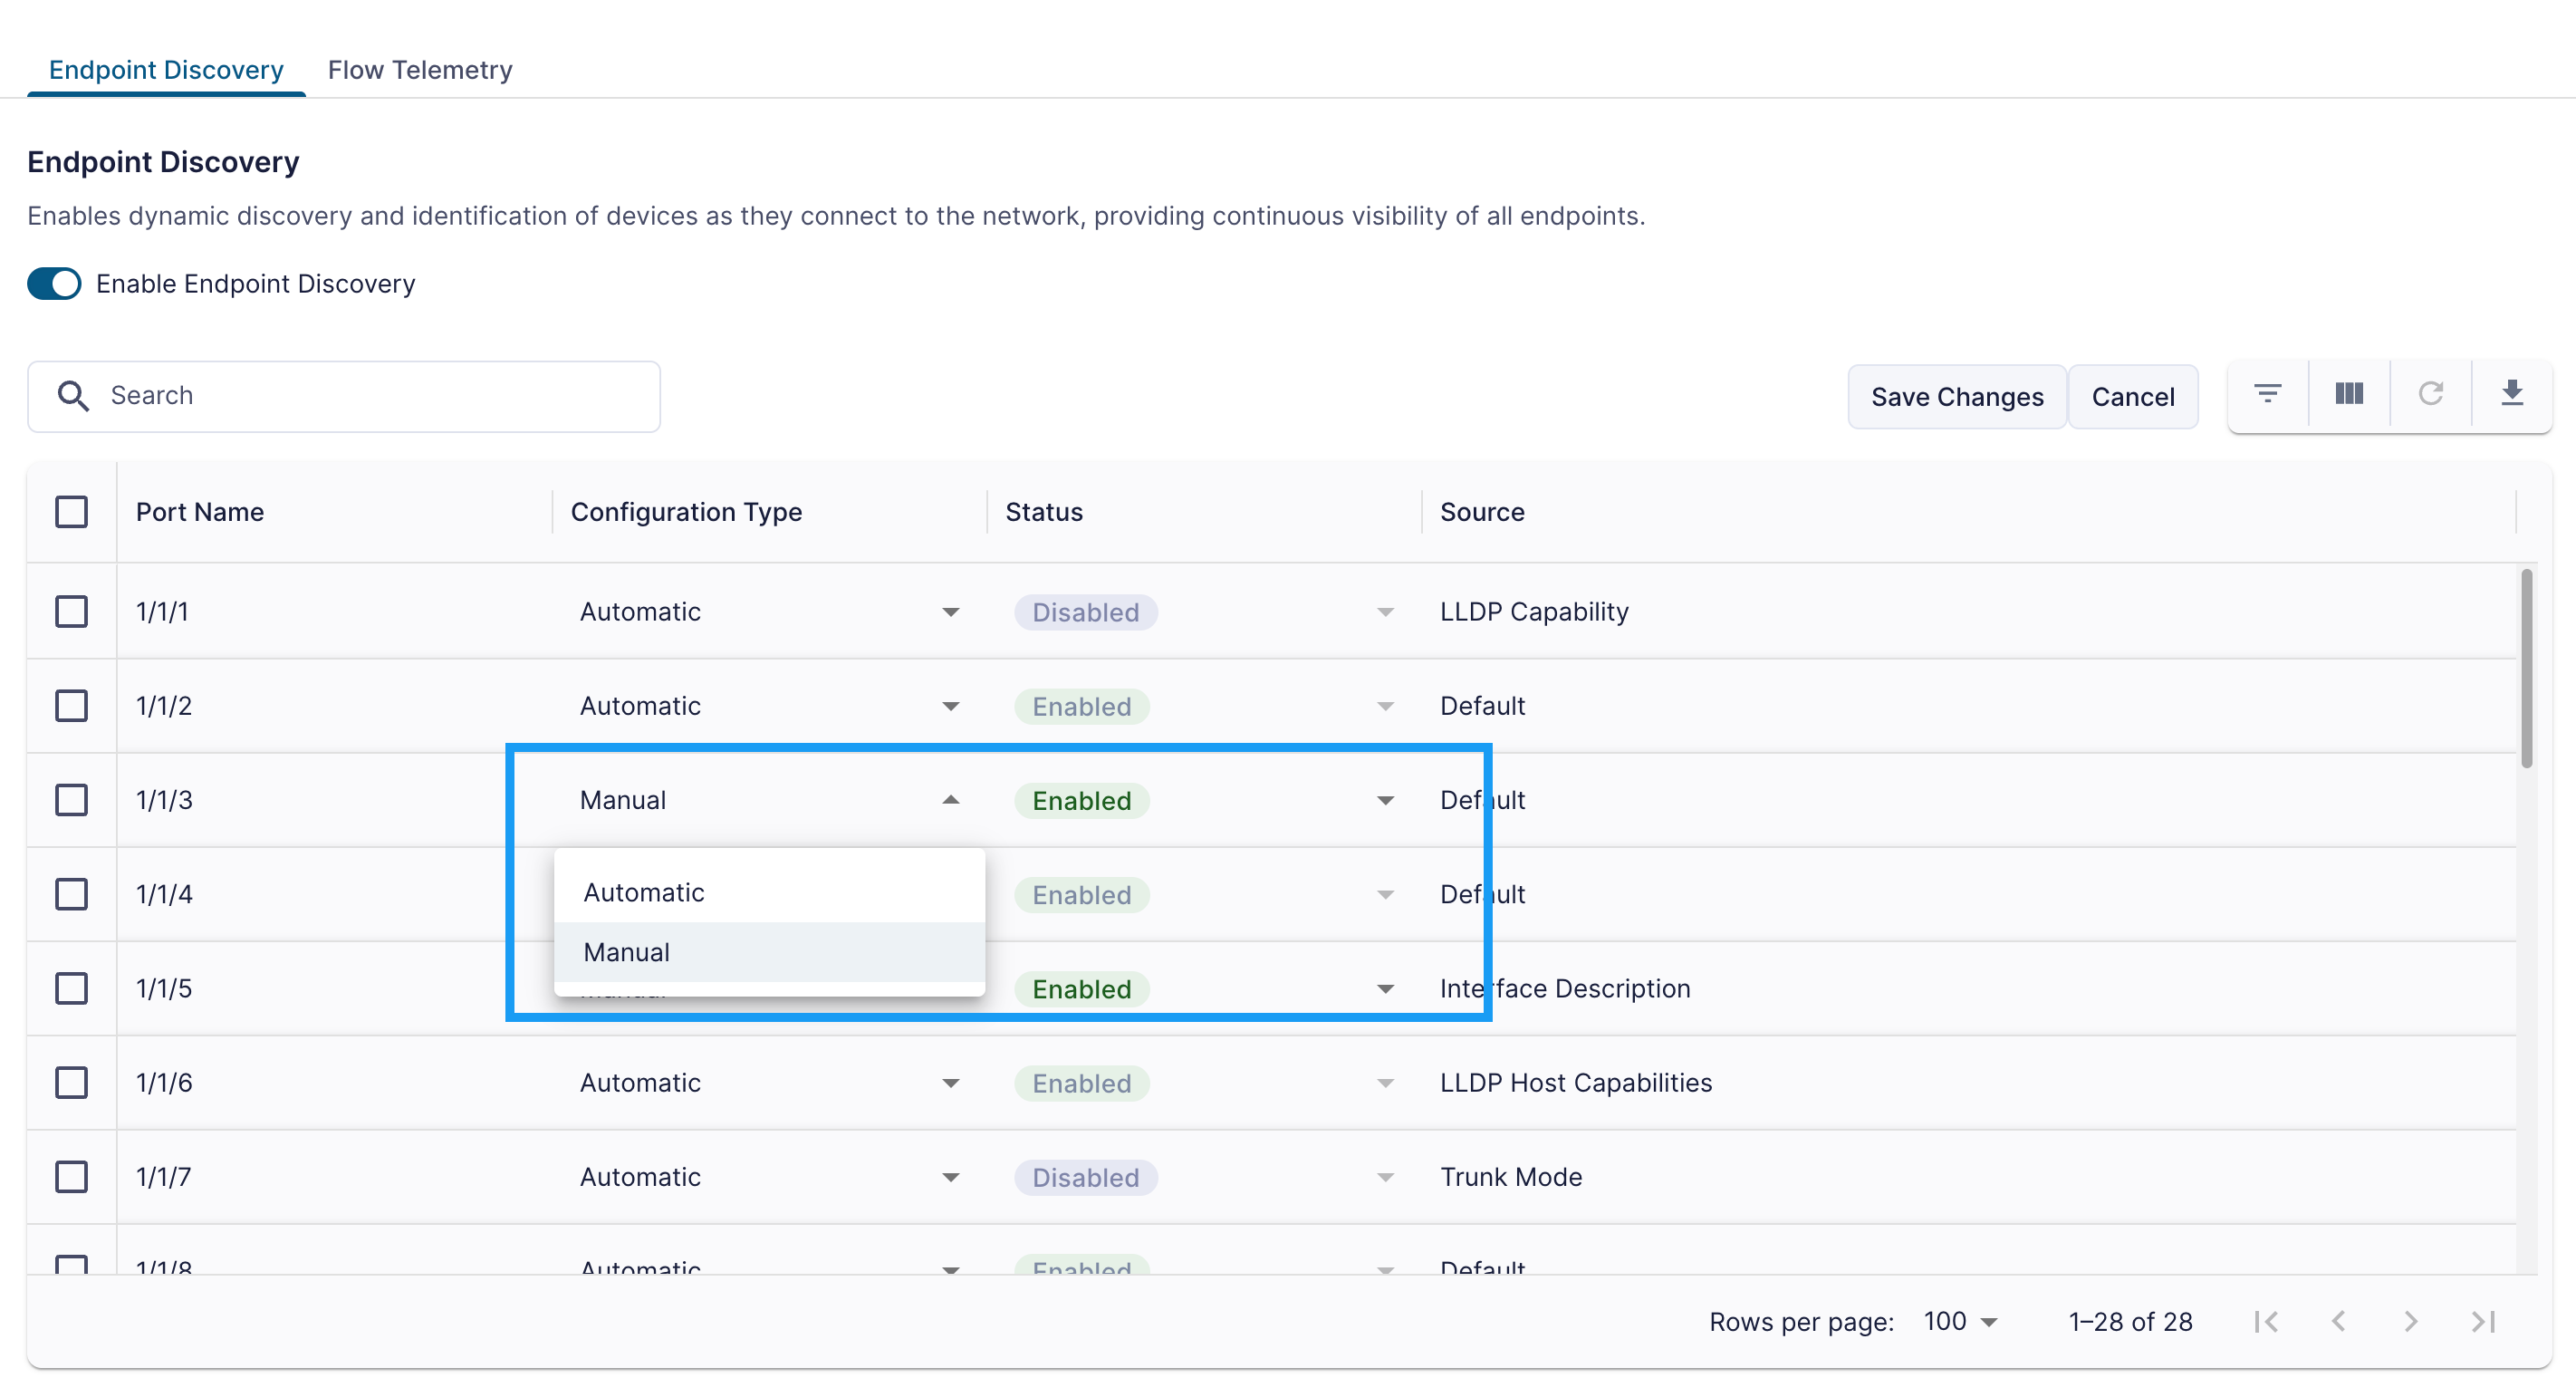Click the Save Changes button

tap(1957, 397)
